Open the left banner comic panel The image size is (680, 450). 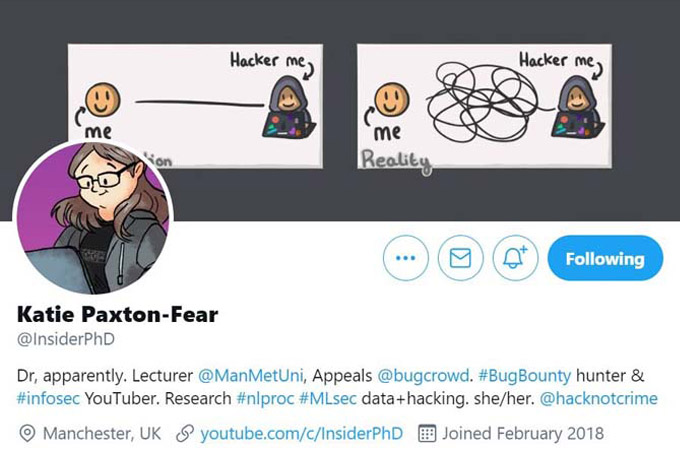point(195,106)
